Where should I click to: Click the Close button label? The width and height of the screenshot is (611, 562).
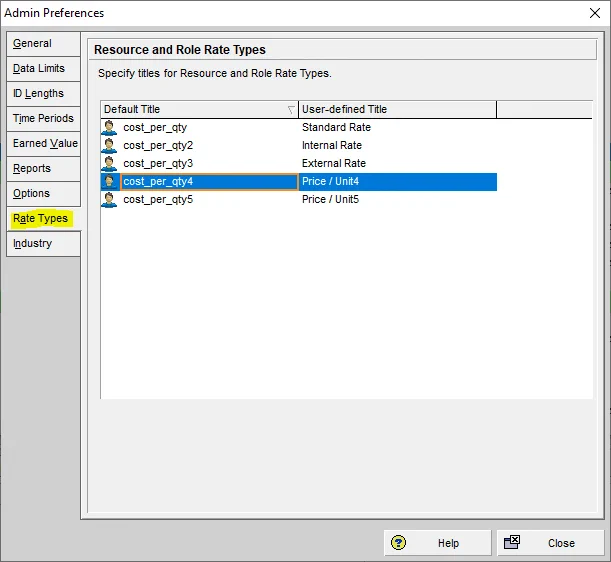[x=561, y=543]
